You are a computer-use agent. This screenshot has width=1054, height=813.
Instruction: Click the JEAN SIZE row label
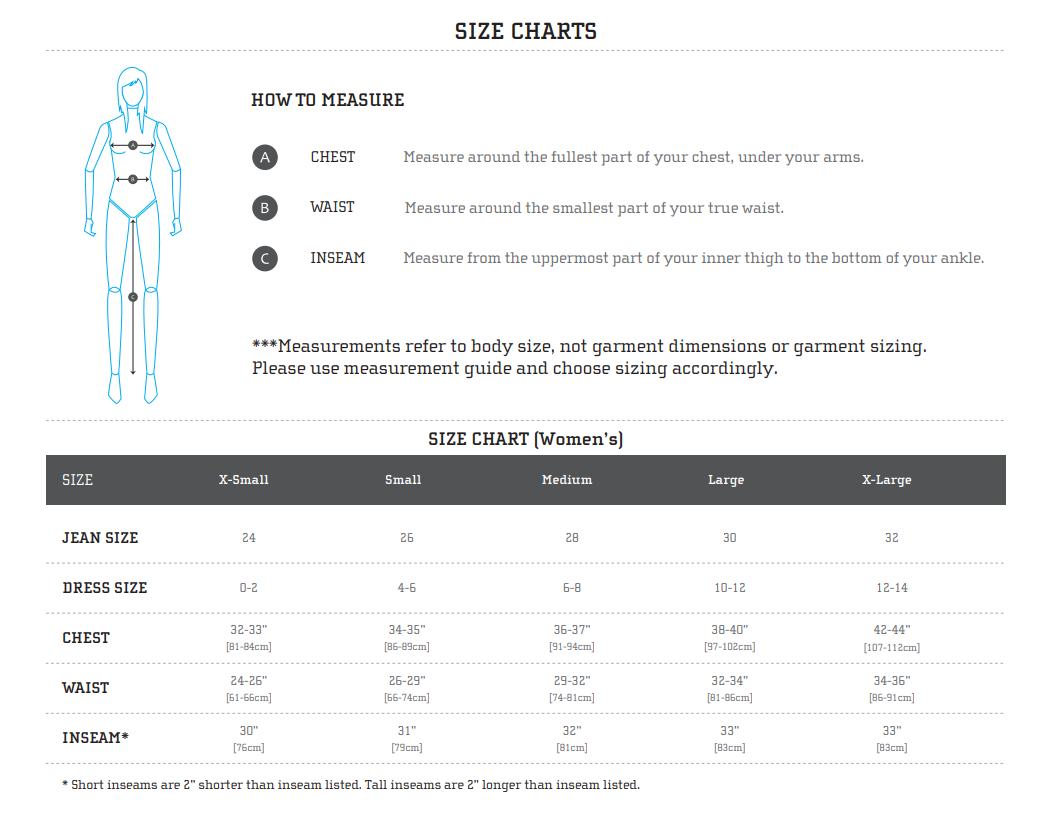pyautogui.click(x=100, y=538)
